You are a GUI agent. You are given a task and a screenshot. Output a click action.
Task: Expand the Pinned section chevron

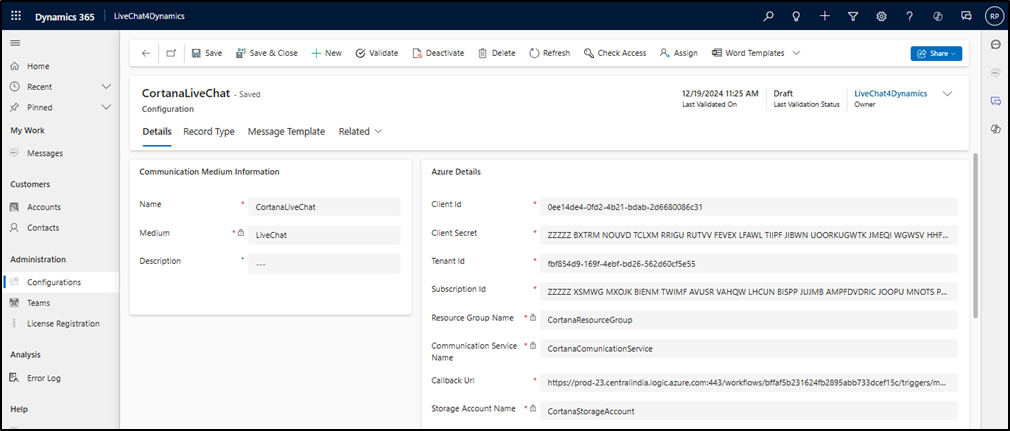click(x=106, y=107)
